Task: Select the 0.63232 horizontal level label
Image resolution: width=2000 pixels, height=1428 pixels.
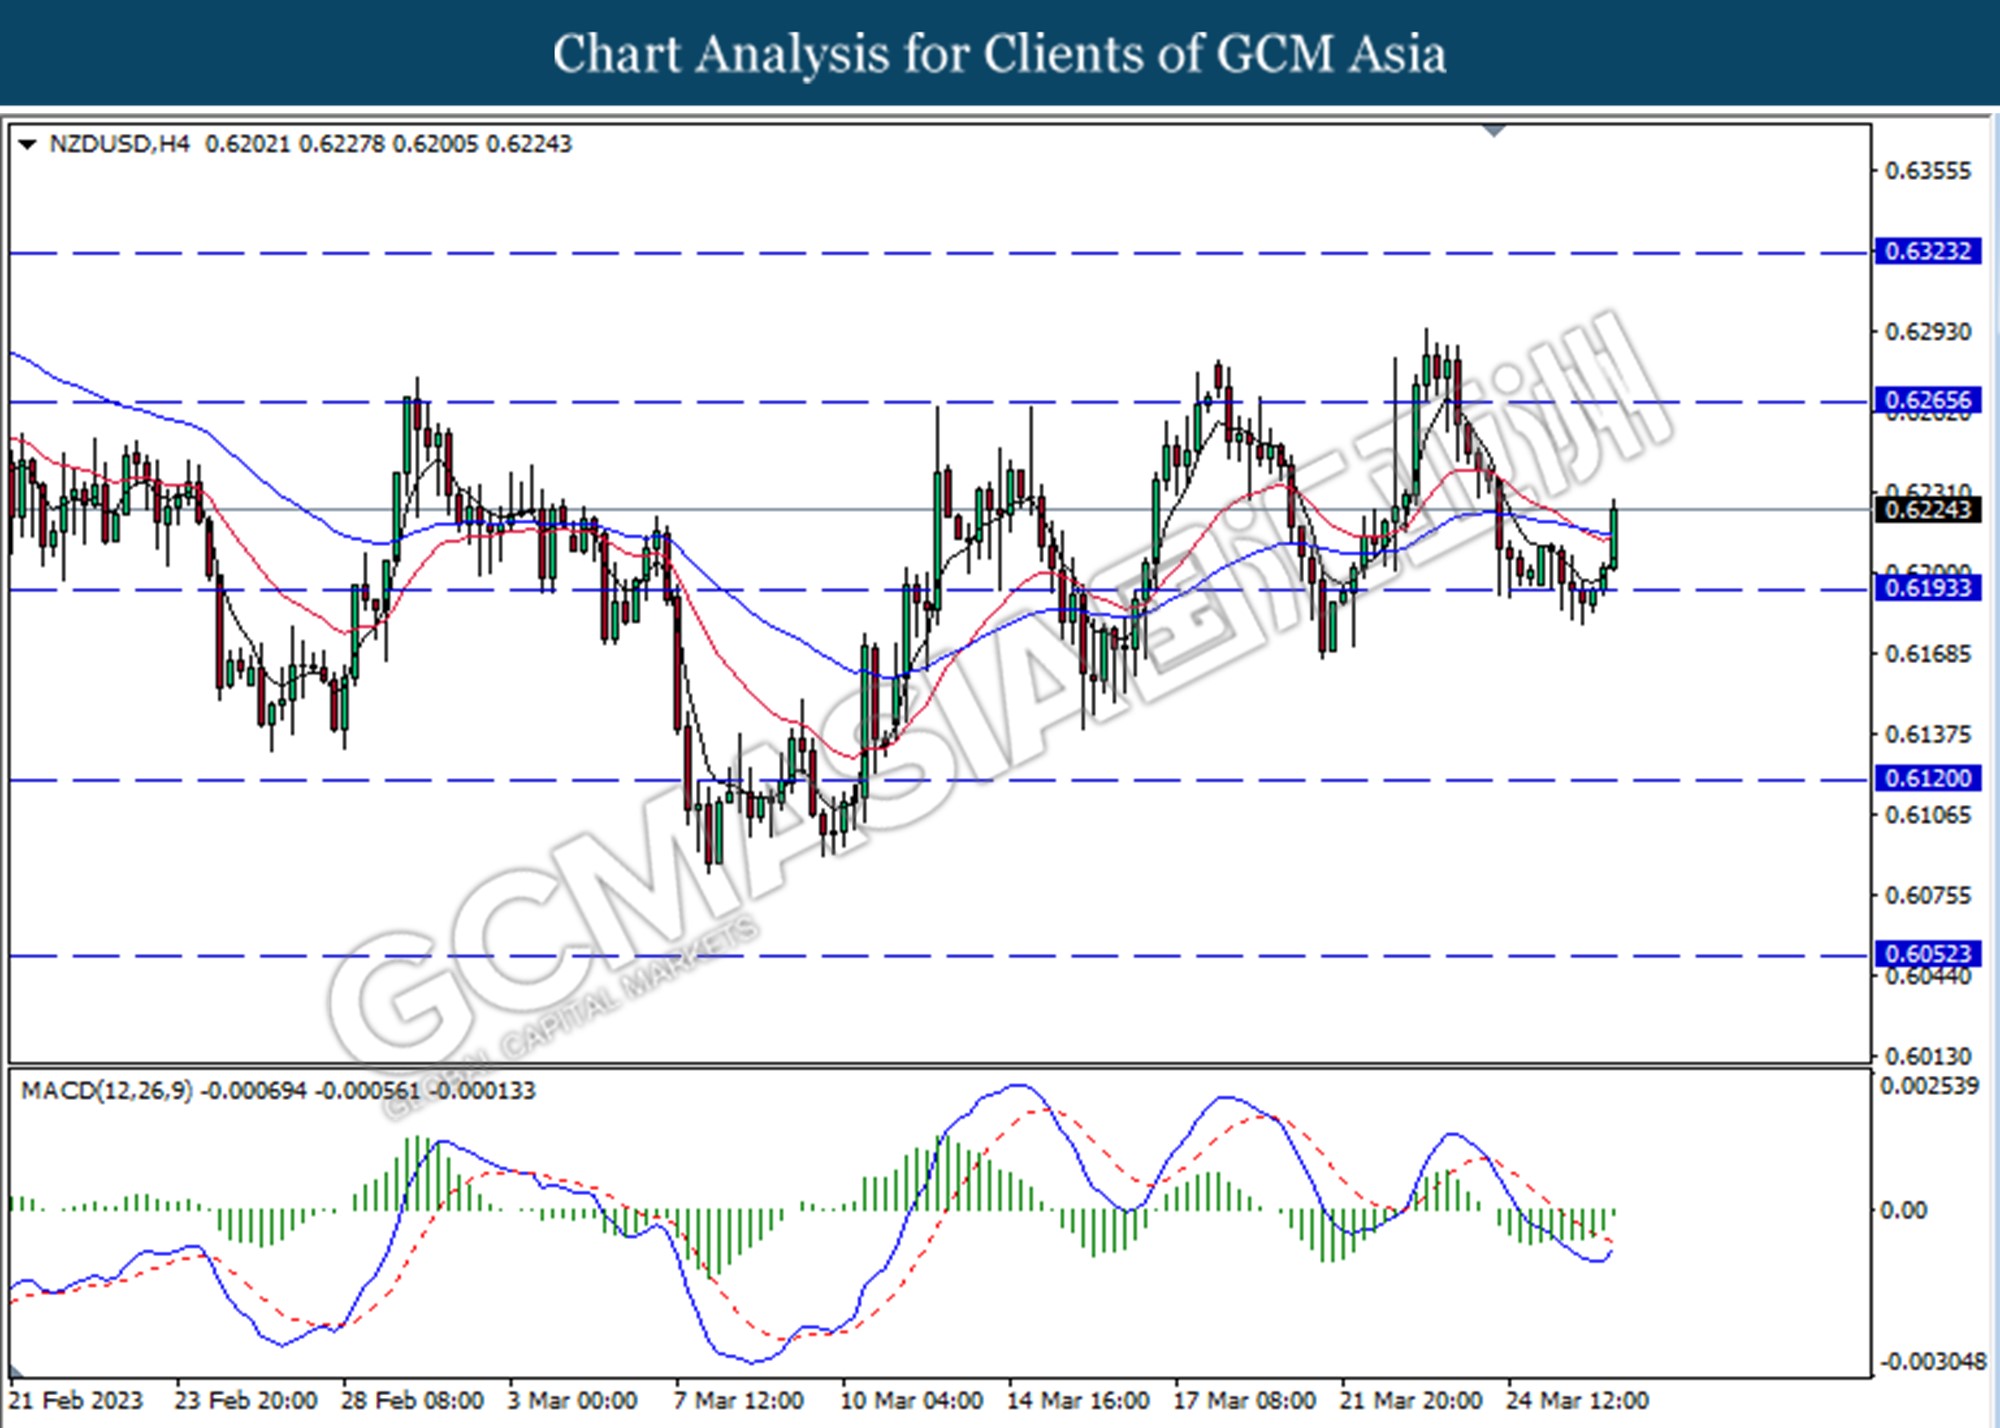Action: [1928, 251]
